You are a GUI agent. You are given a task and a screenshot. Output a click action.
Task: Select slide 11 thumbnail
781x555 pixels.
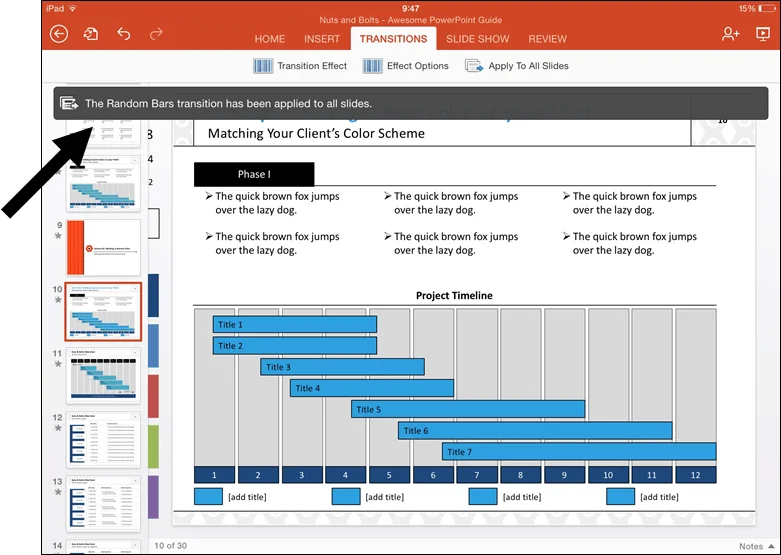click(103, 375)
